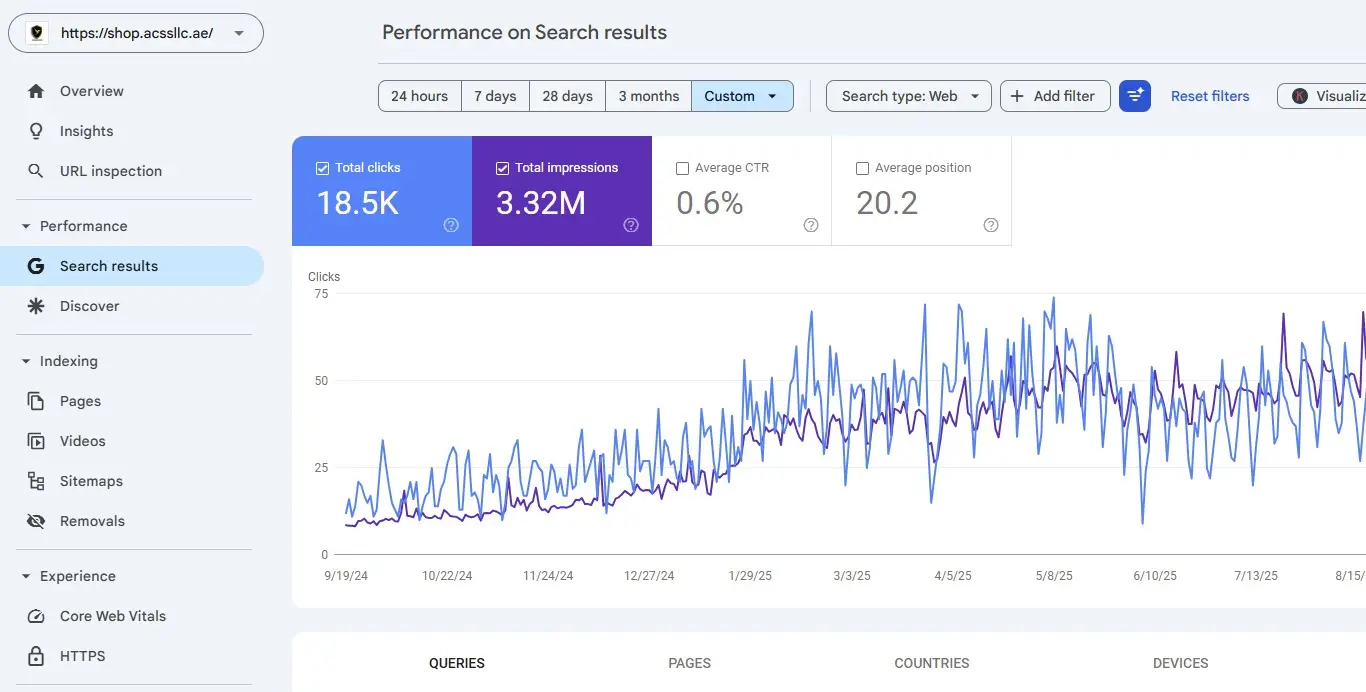Screen dimensions: 1366x692
Task: Open URL inspection via the magnifier icon
Action: tap(35, 170)
